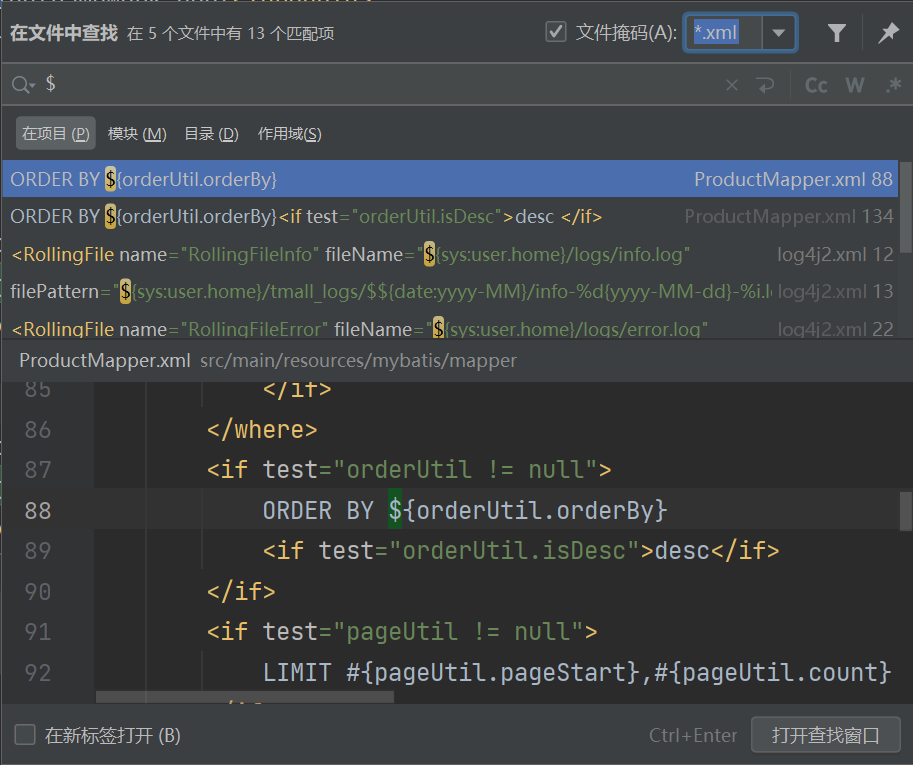Click ProductMapper.xml preview file name

pos(105,360)
